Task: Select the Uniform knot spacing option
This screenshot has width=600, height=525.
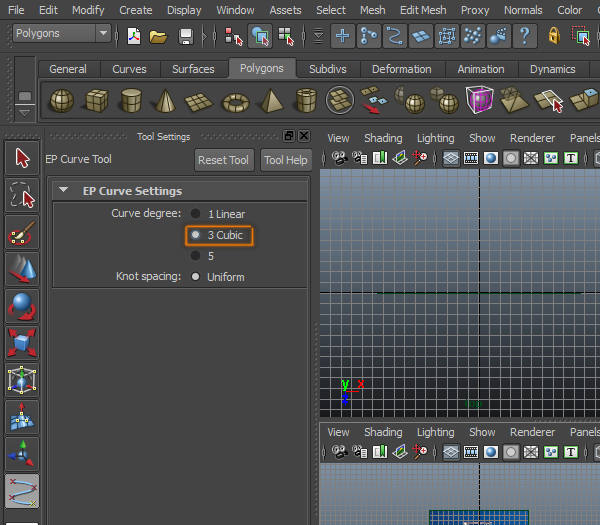Action: (x=196, y=277)
